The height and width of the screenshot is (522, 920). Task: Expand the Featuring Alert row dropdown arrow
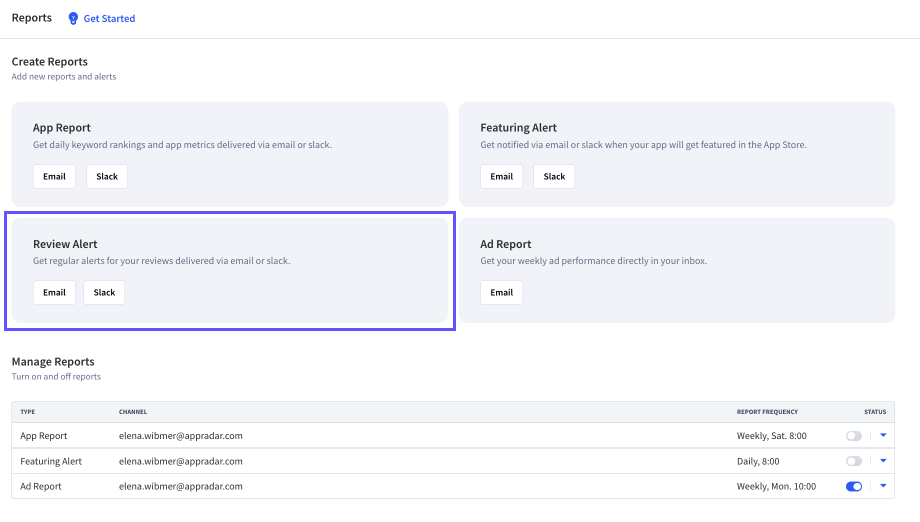(883, 460)
